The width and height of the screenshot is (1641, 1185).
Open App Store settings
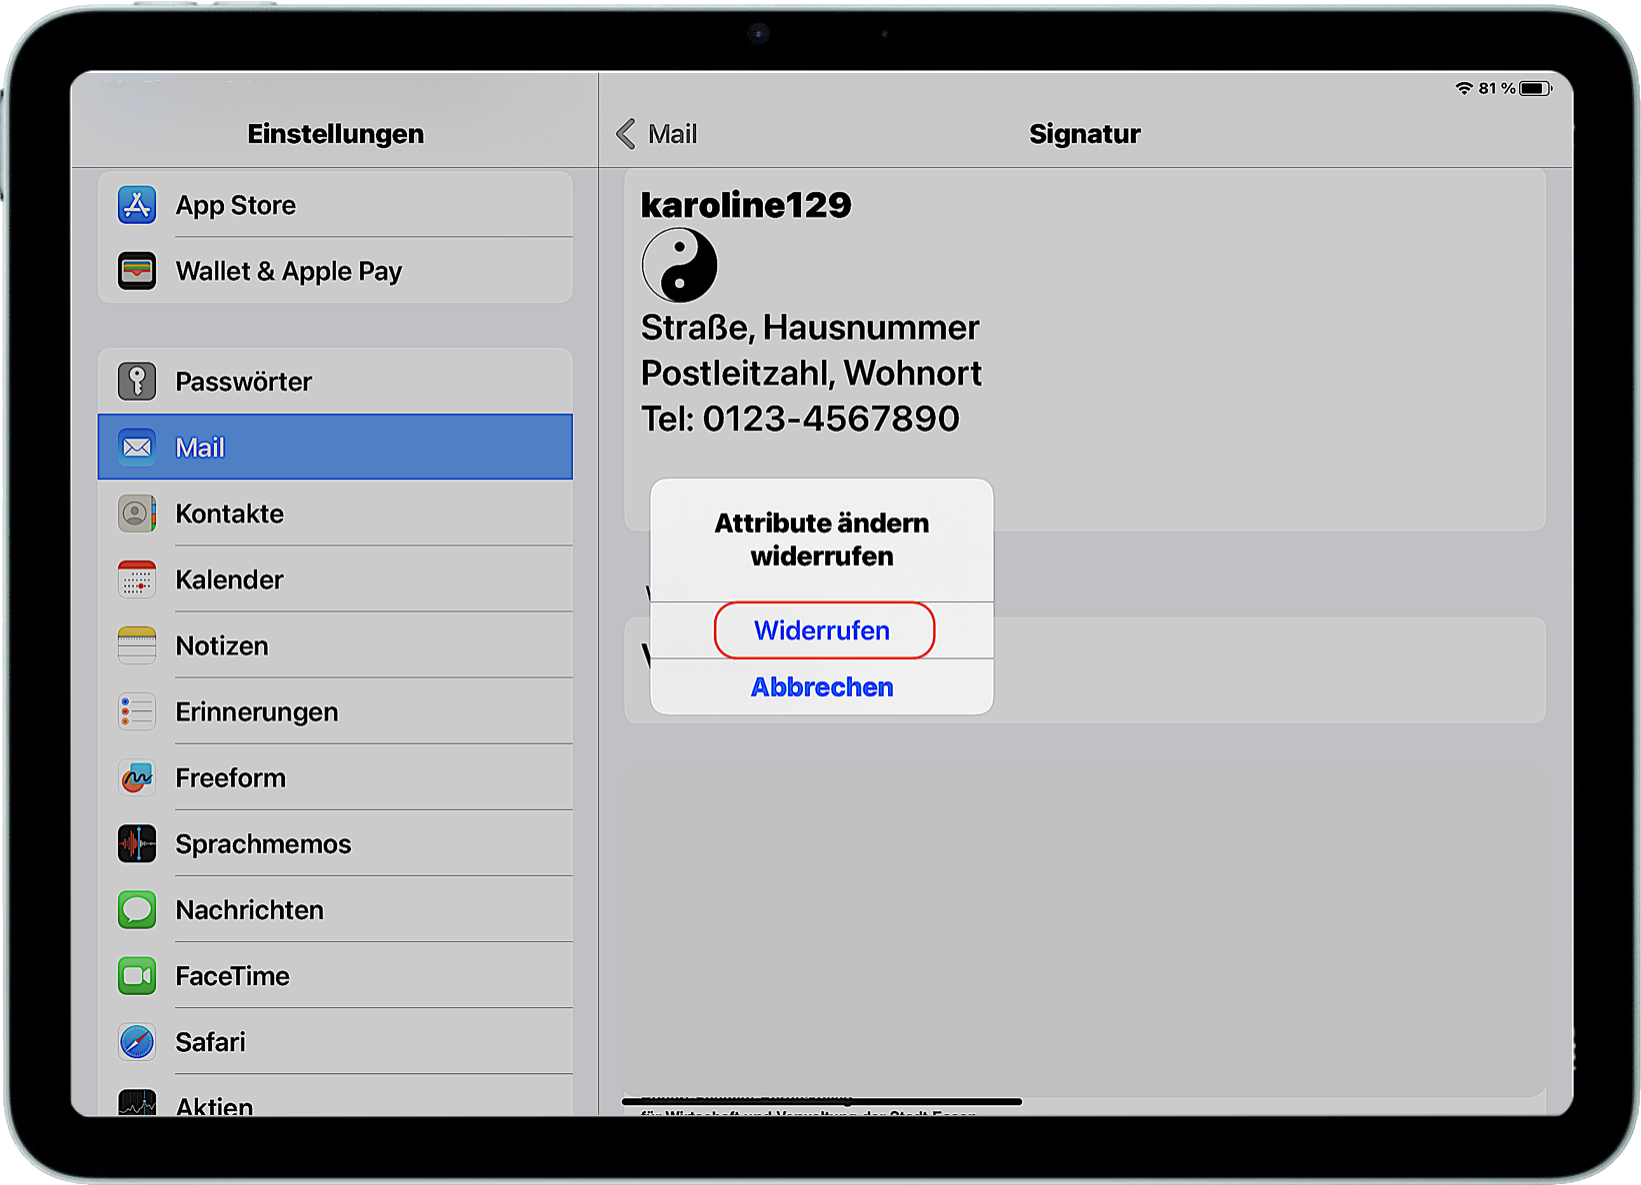pos(335,205)
